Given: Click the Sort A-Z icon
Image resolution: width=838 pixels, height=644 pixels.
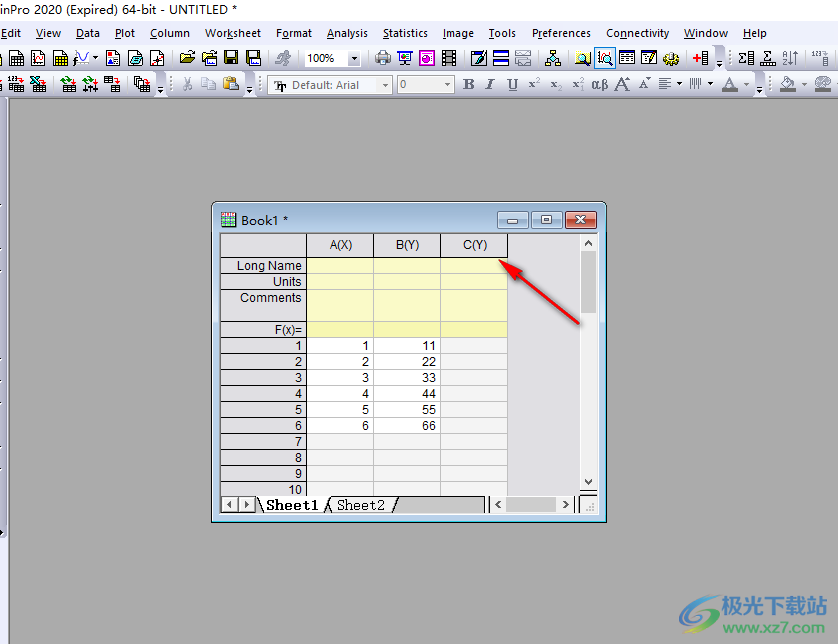Looking at the screenshot, I should [790, 58].
